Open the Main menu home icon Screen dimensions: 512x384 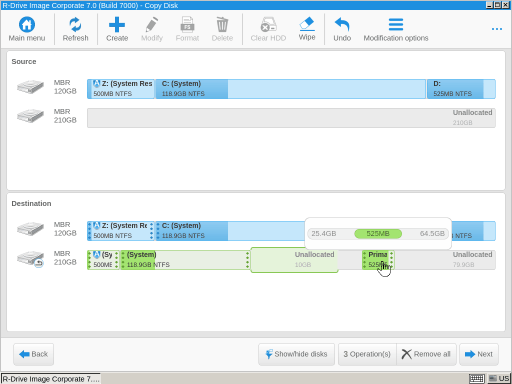pos(27,29)
